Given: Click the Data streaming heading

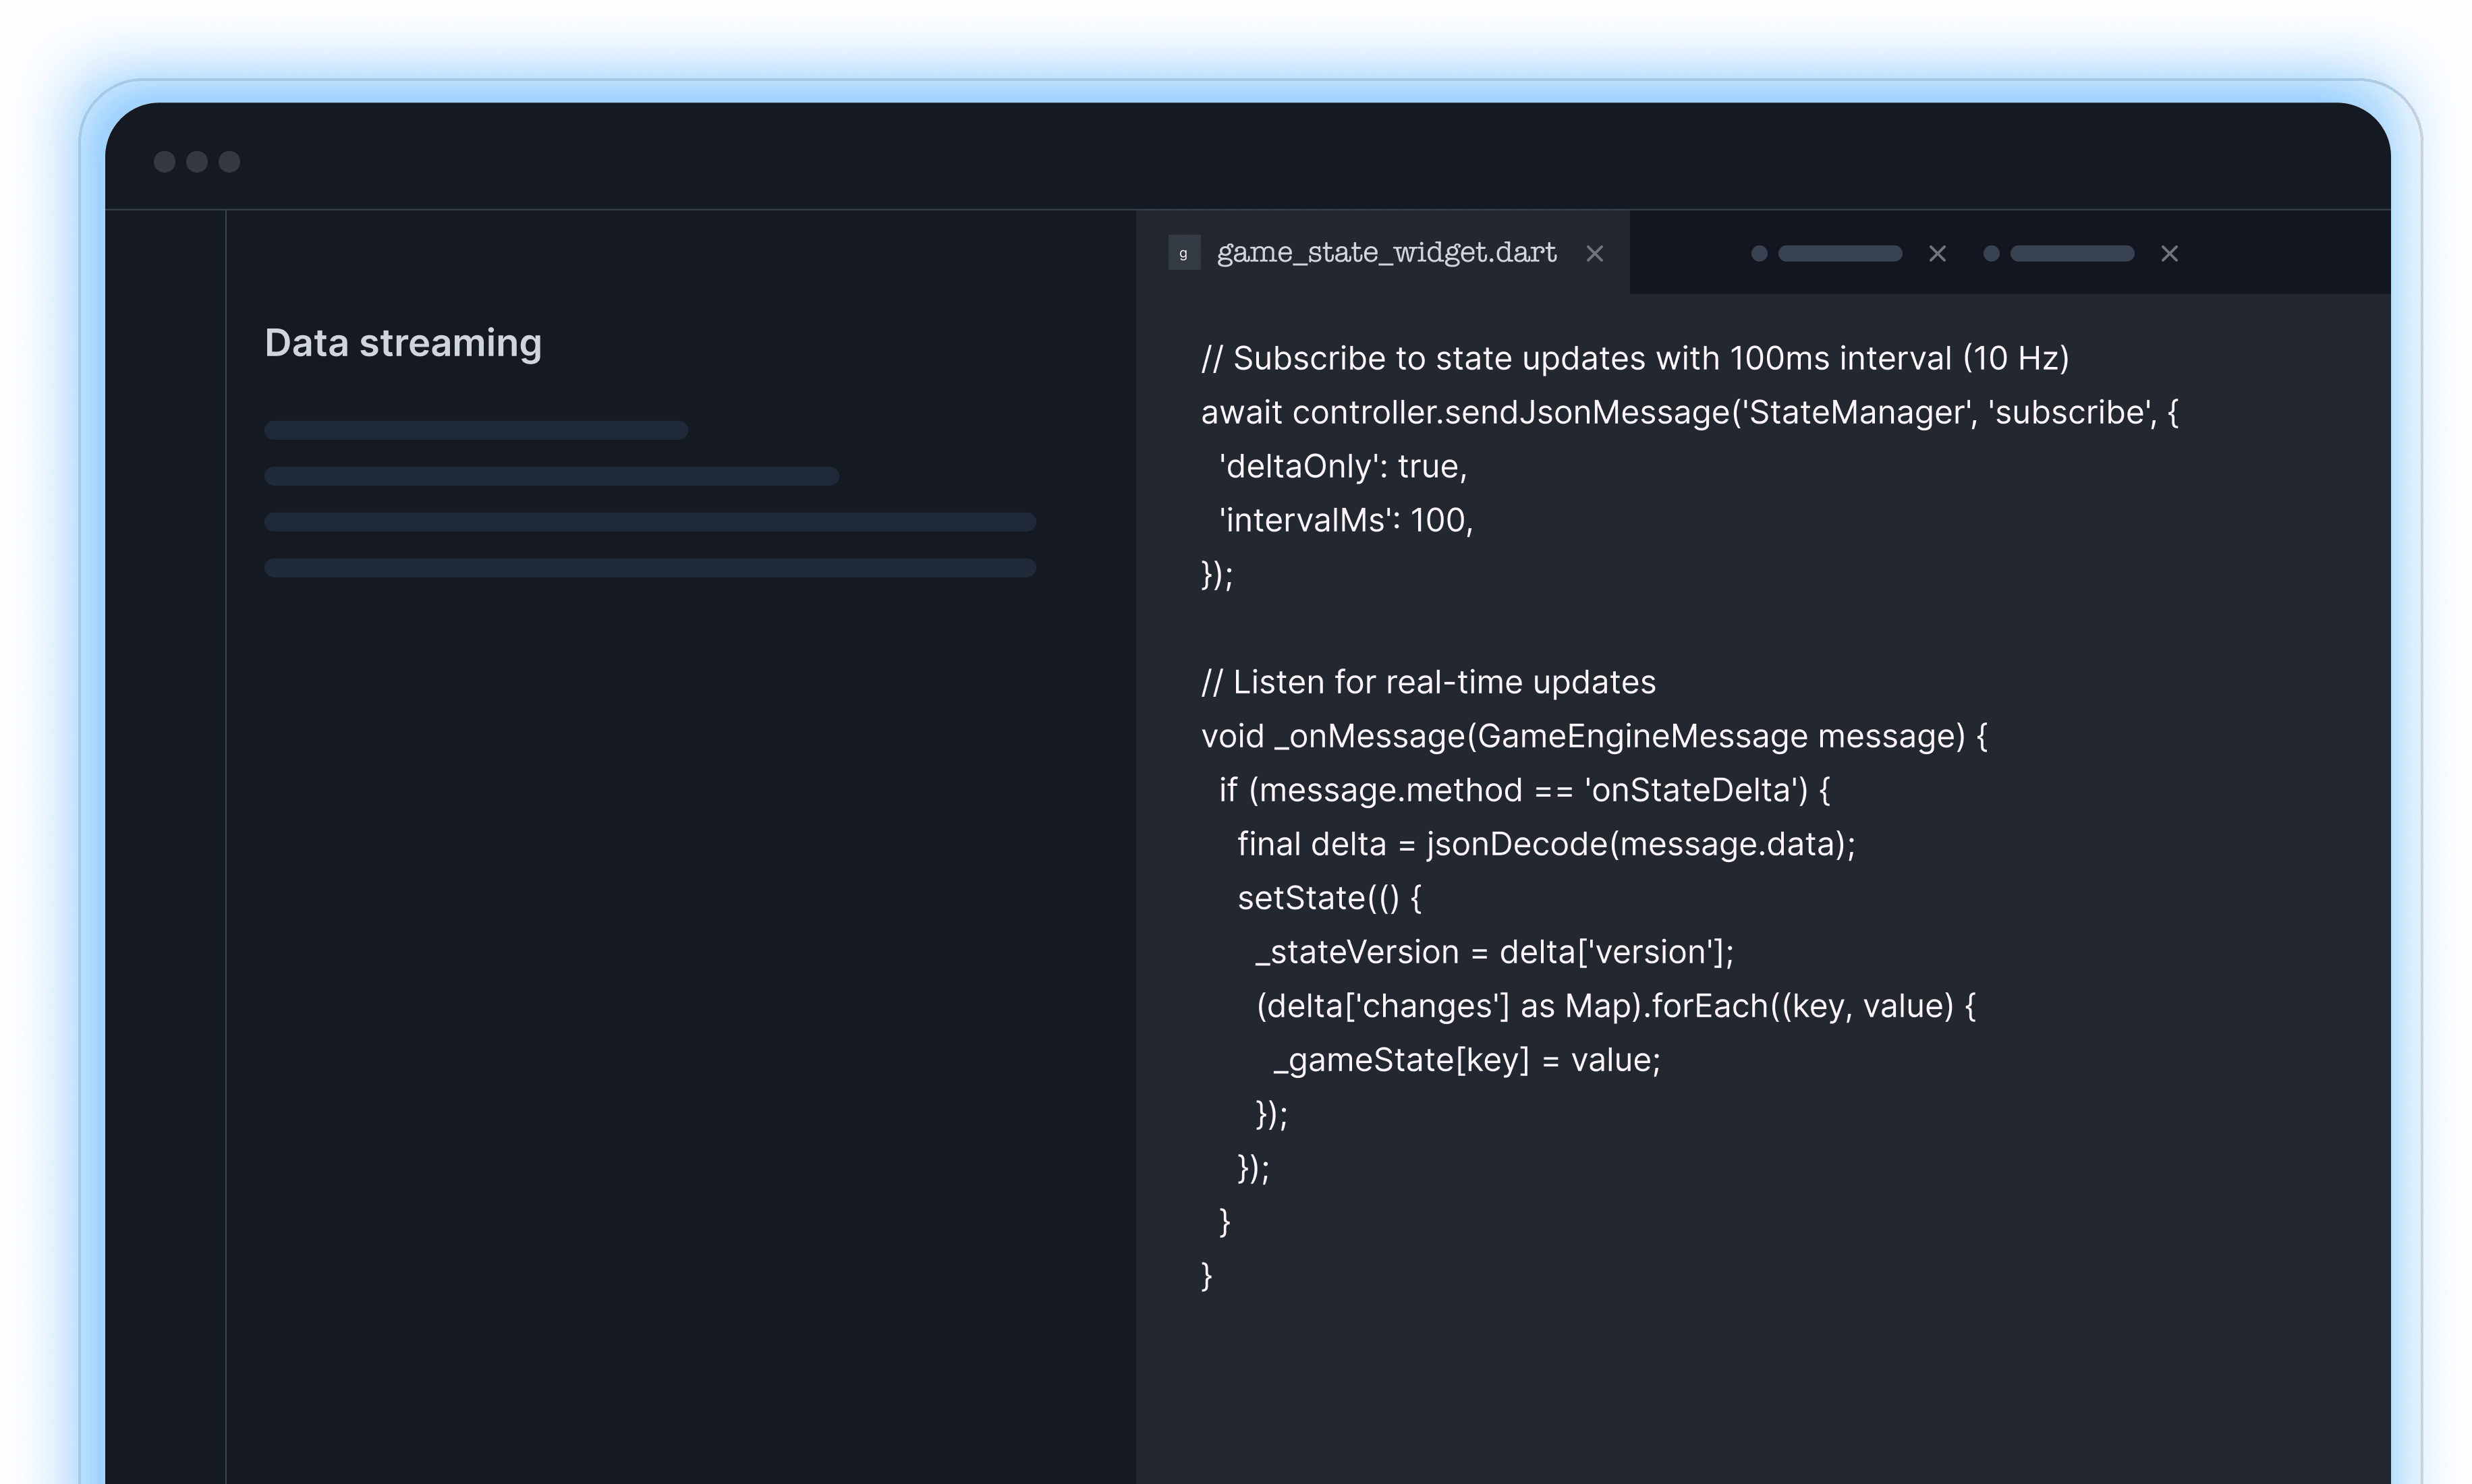Looking at the screenshot, I should (403, 343).
